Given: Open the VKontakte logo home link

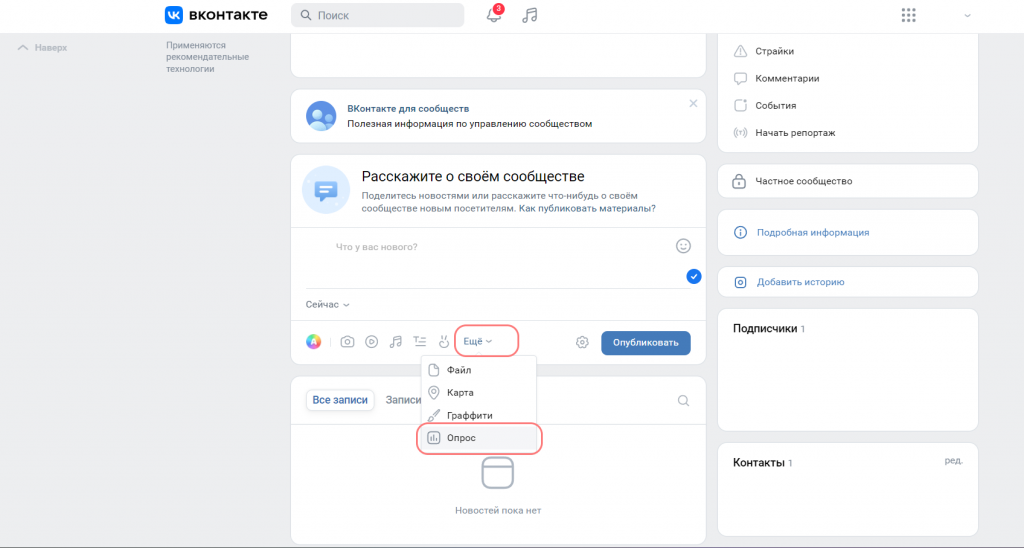Looking at the screenshot, I should pyautogui.click(x=216, y=15).
